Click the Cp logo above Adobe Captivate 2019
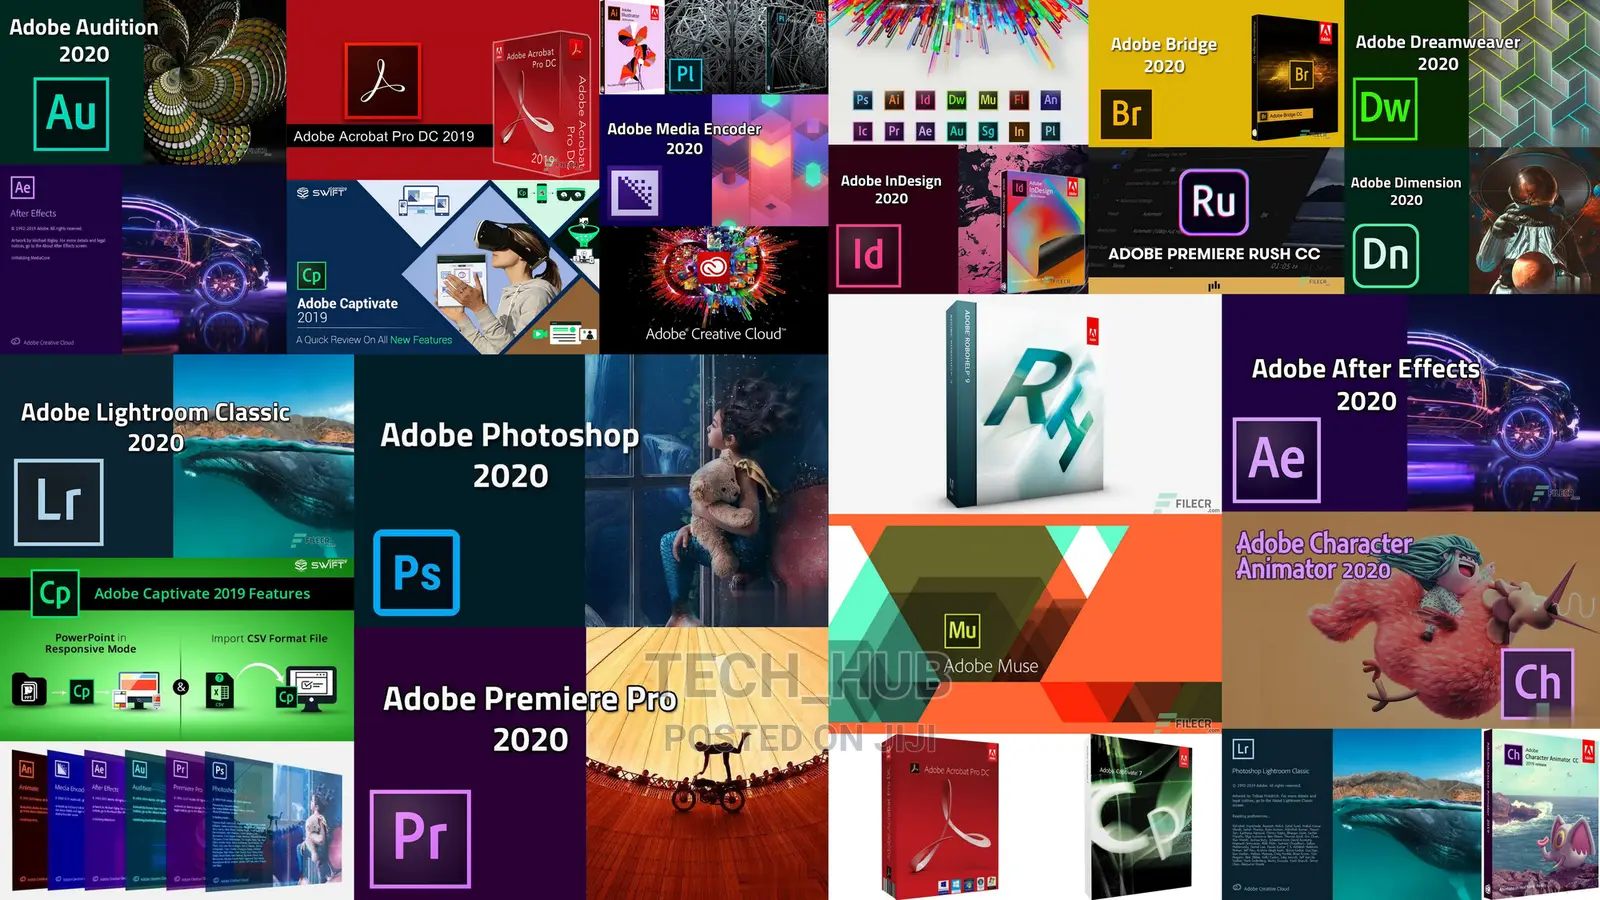1600x900 pixels. point(312,275)
